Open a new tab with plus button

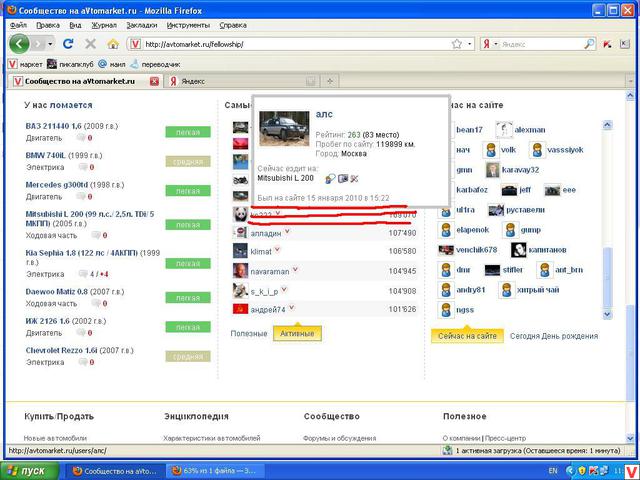[330, 81]
